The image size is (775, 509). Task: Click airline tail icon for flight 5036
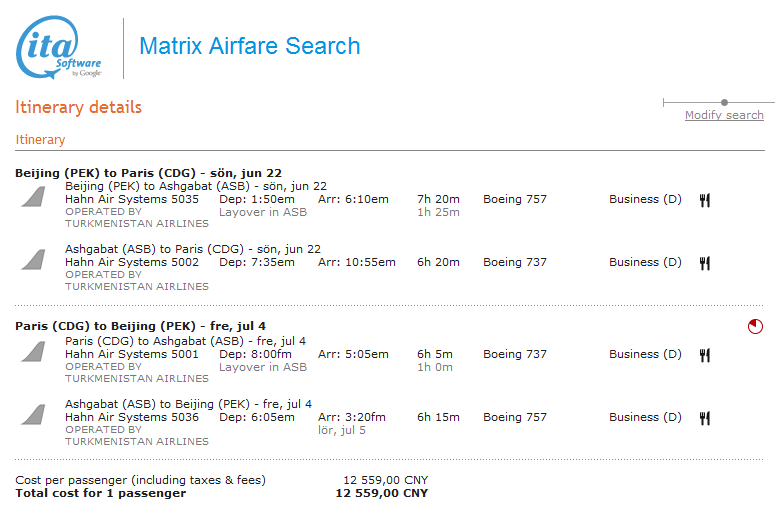pos(34,415)
